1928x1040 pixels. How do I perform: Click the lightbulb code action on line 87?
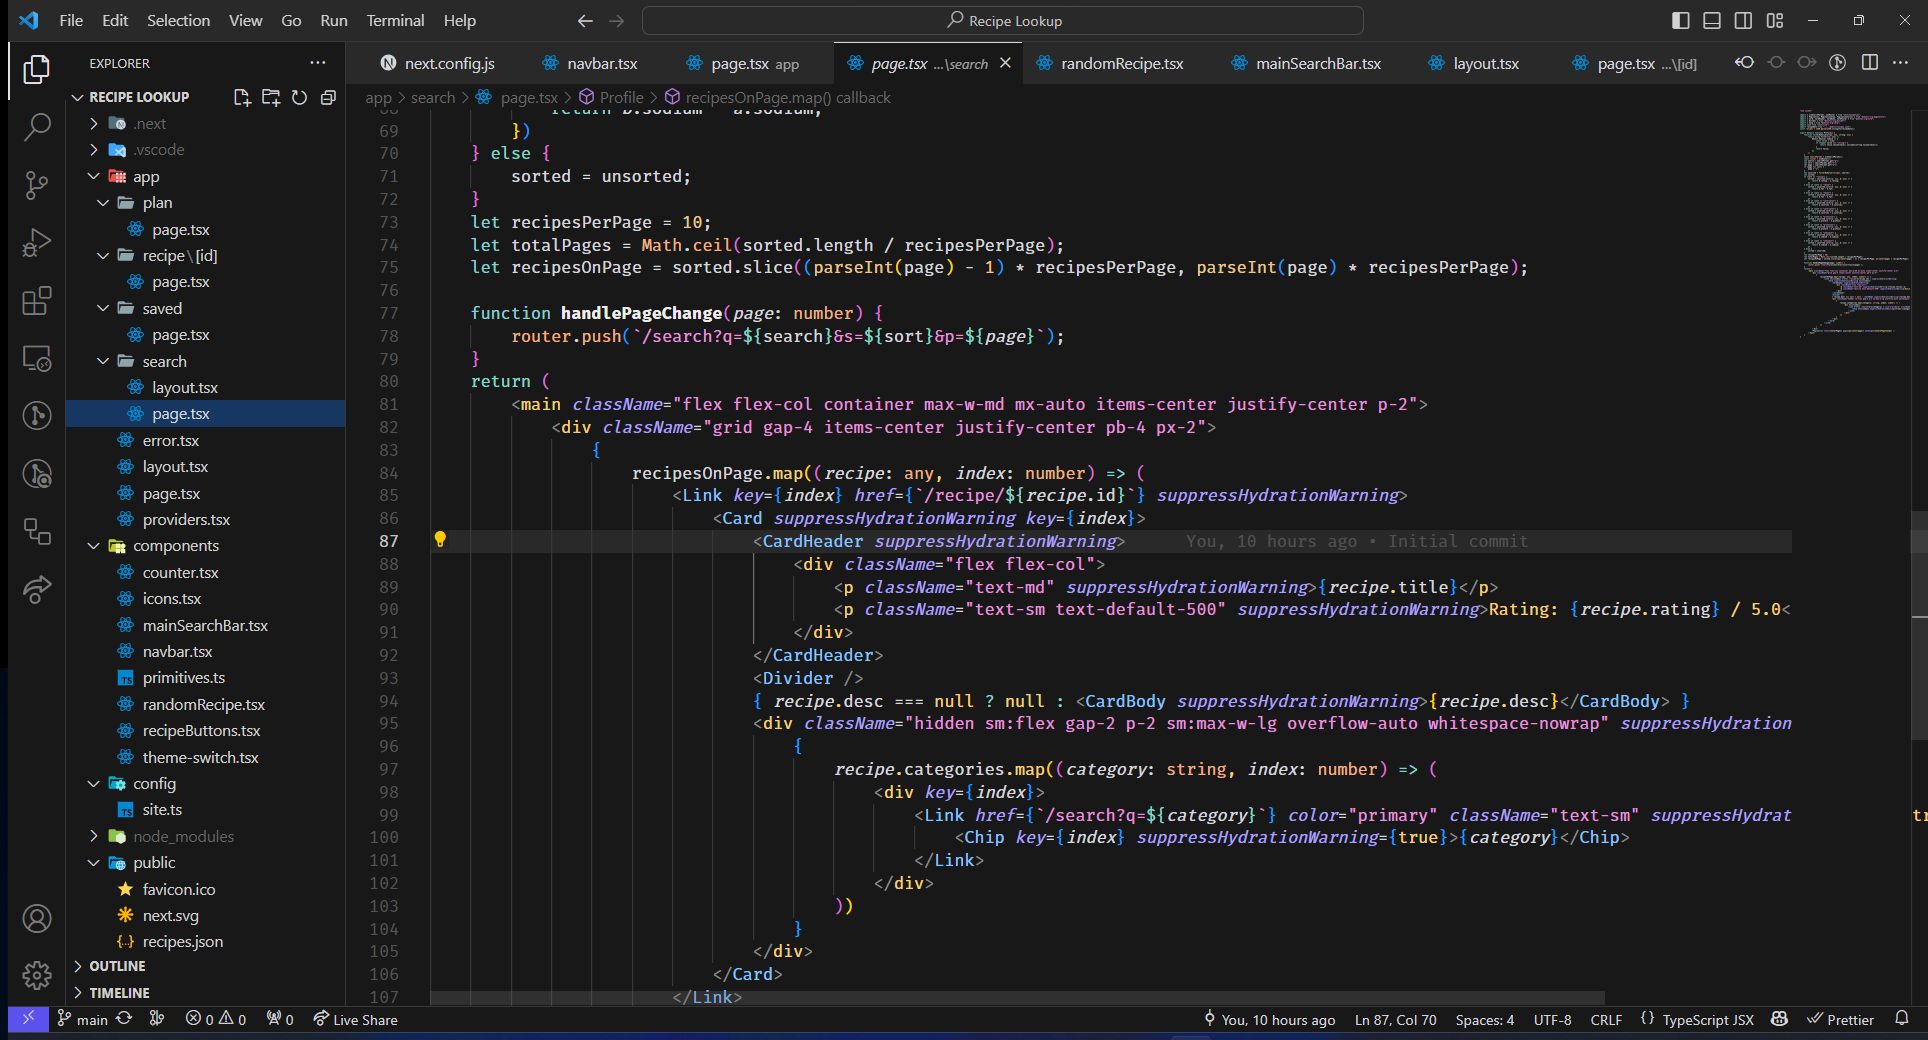(x=440, y=540)
